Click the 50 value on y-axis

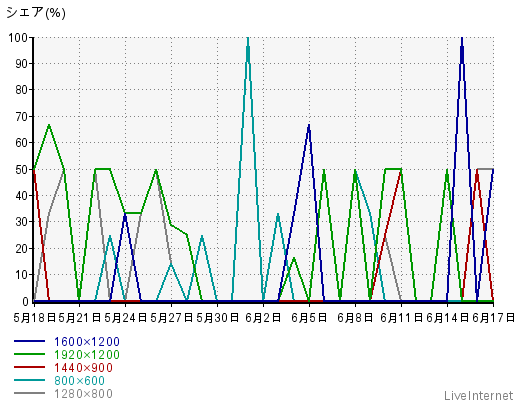[x=22, y=169]
